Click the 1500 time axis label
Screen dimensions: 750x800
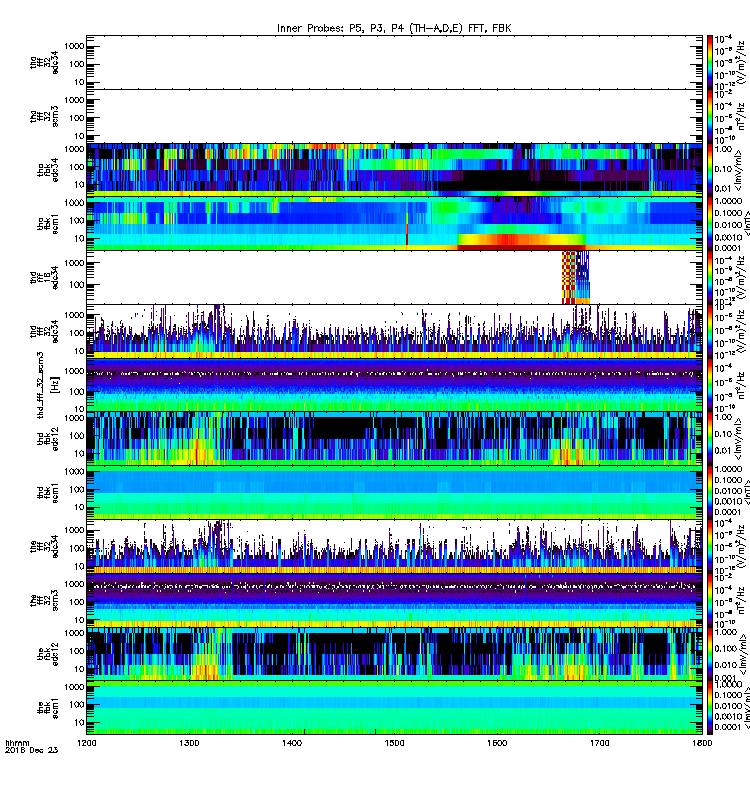[x=394, y=743]
